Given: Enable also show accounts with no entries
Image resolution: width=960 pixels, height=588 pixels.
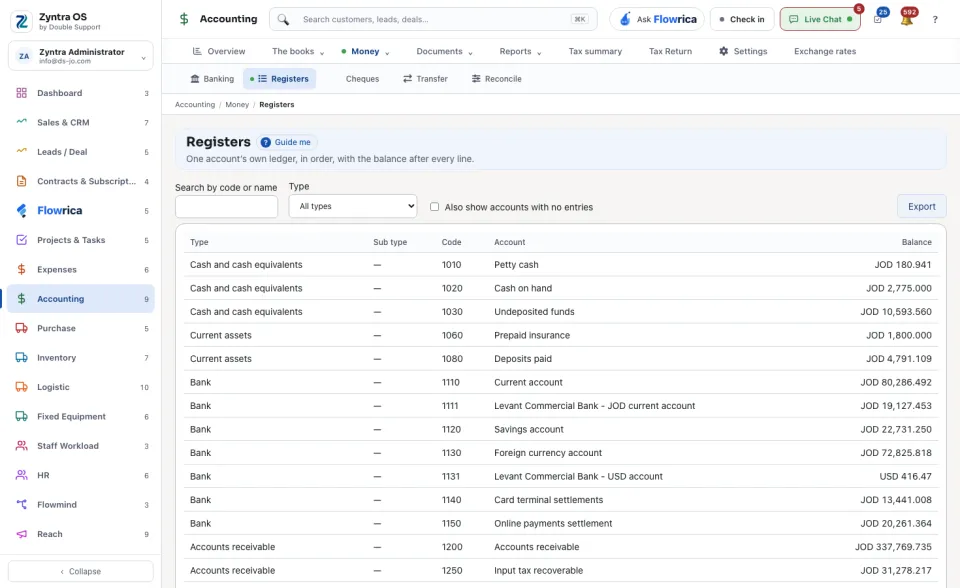Looking at the screenshot, I should click(434, 207).
